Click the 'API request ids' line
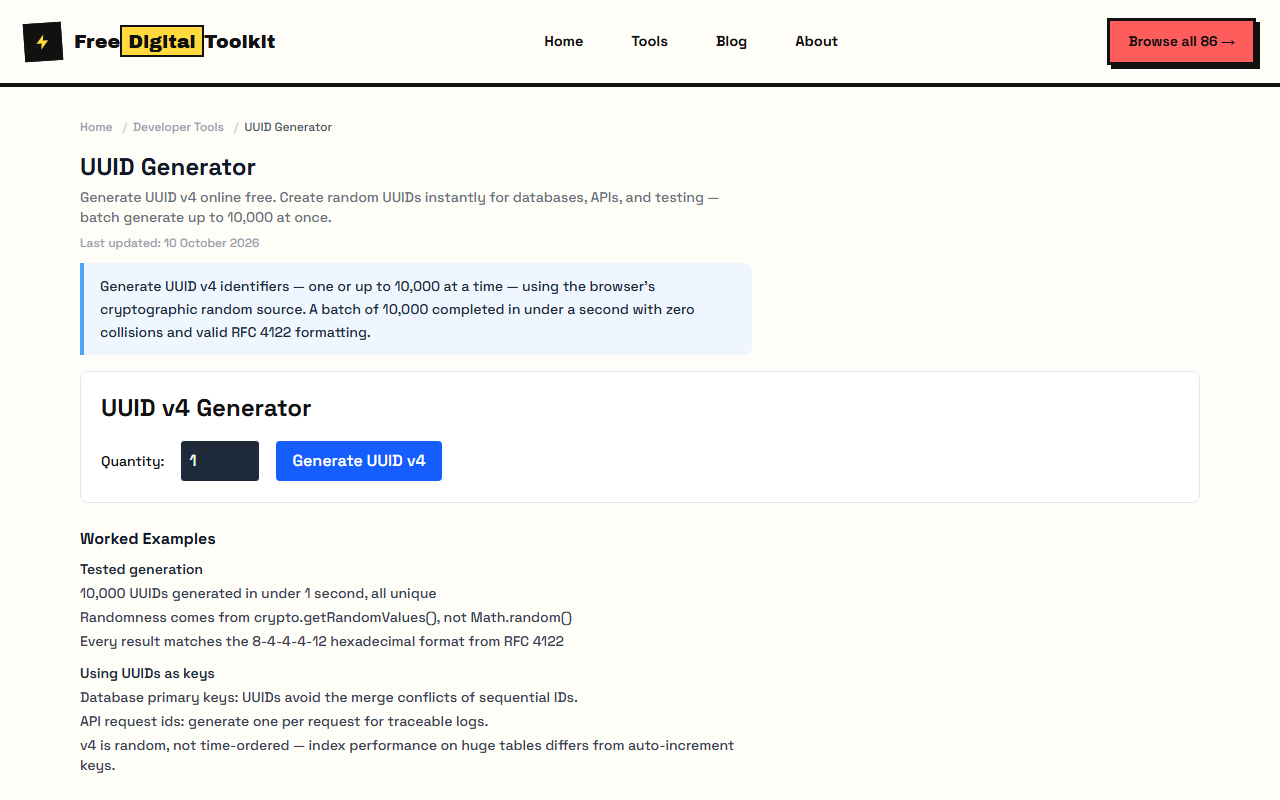Screen dimensions: 1280x800 [284, 721]
